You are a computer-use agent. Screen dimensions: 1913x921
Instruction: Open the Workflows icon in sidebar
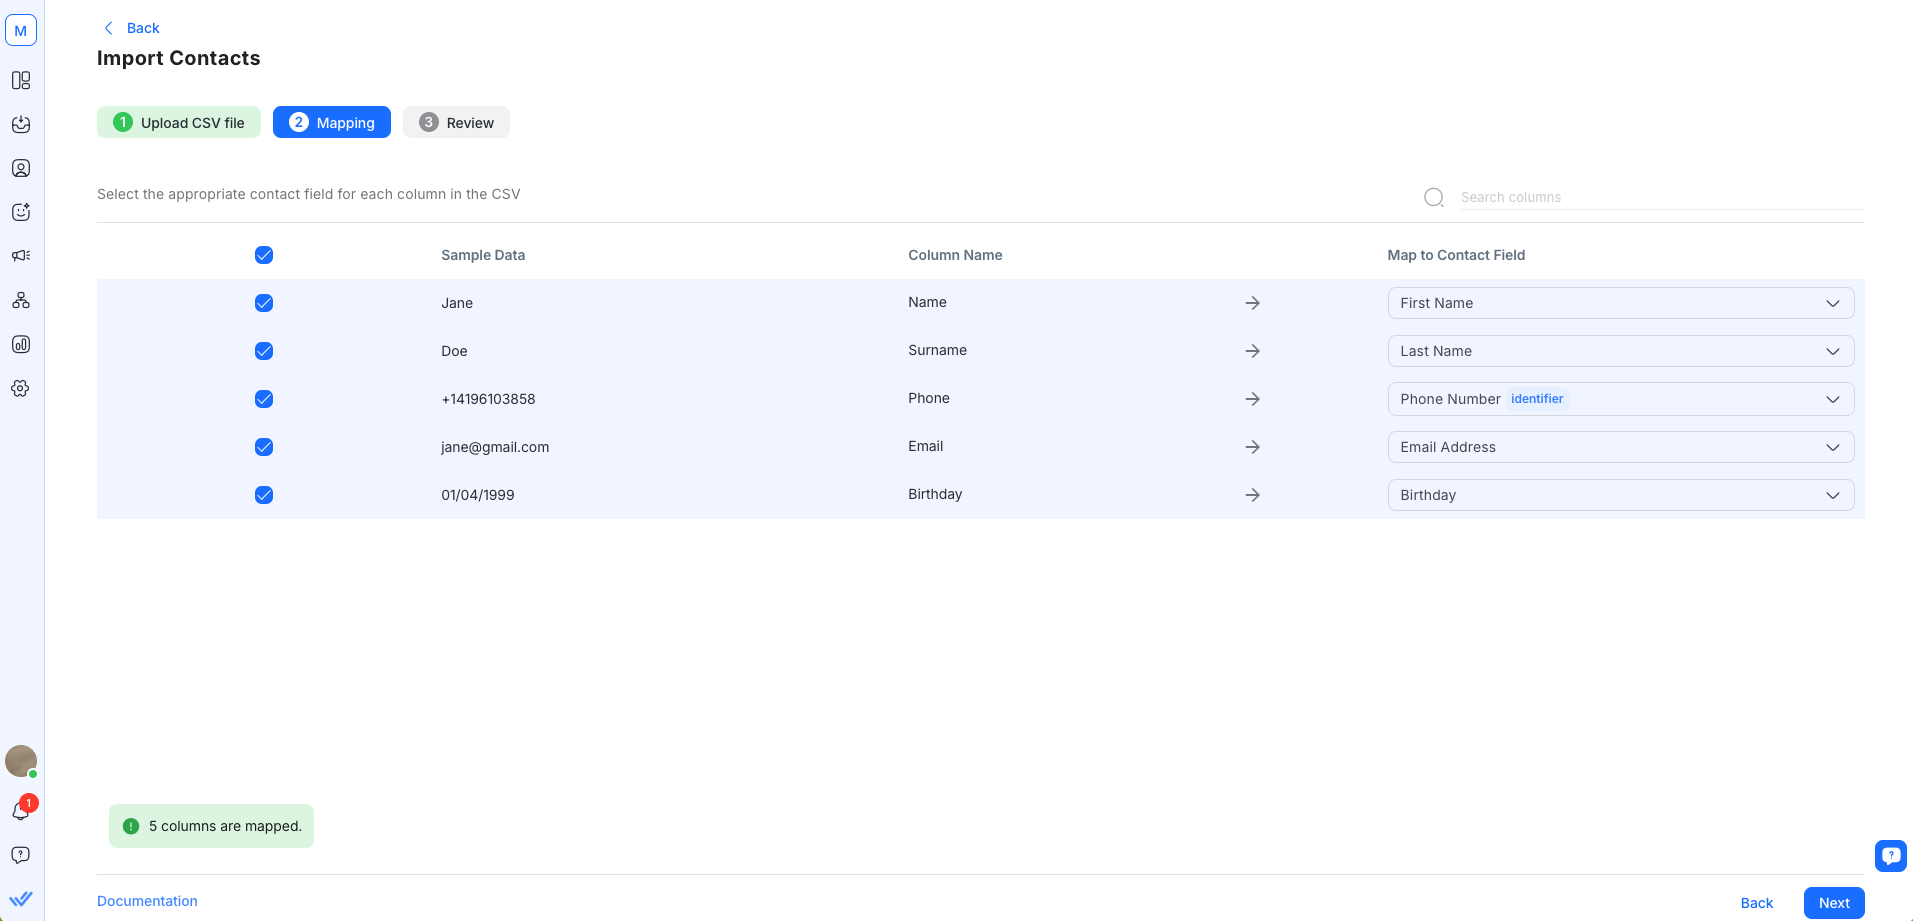(21, 300)
